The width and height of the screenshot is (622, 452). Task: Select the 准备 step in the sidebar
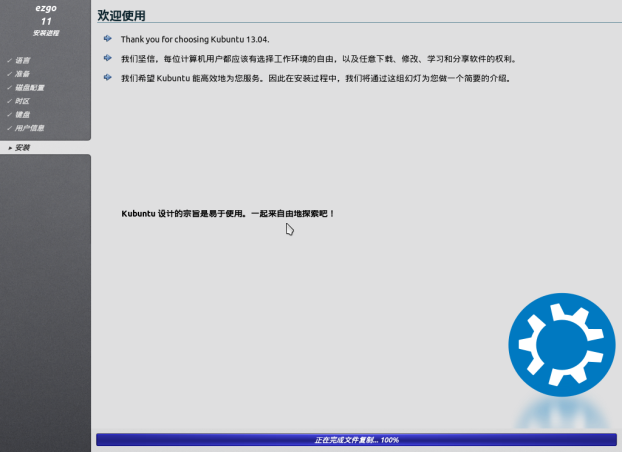point(23,74)
